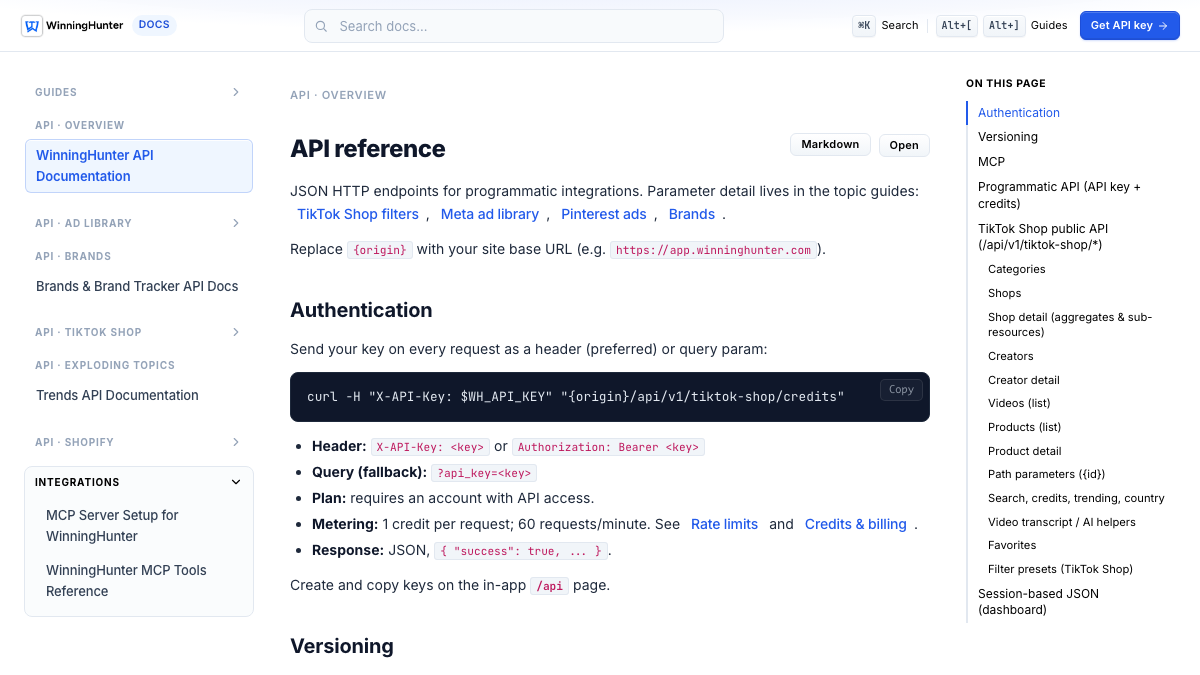Click the Alt+] next guide key

[x=1004, y=26]
